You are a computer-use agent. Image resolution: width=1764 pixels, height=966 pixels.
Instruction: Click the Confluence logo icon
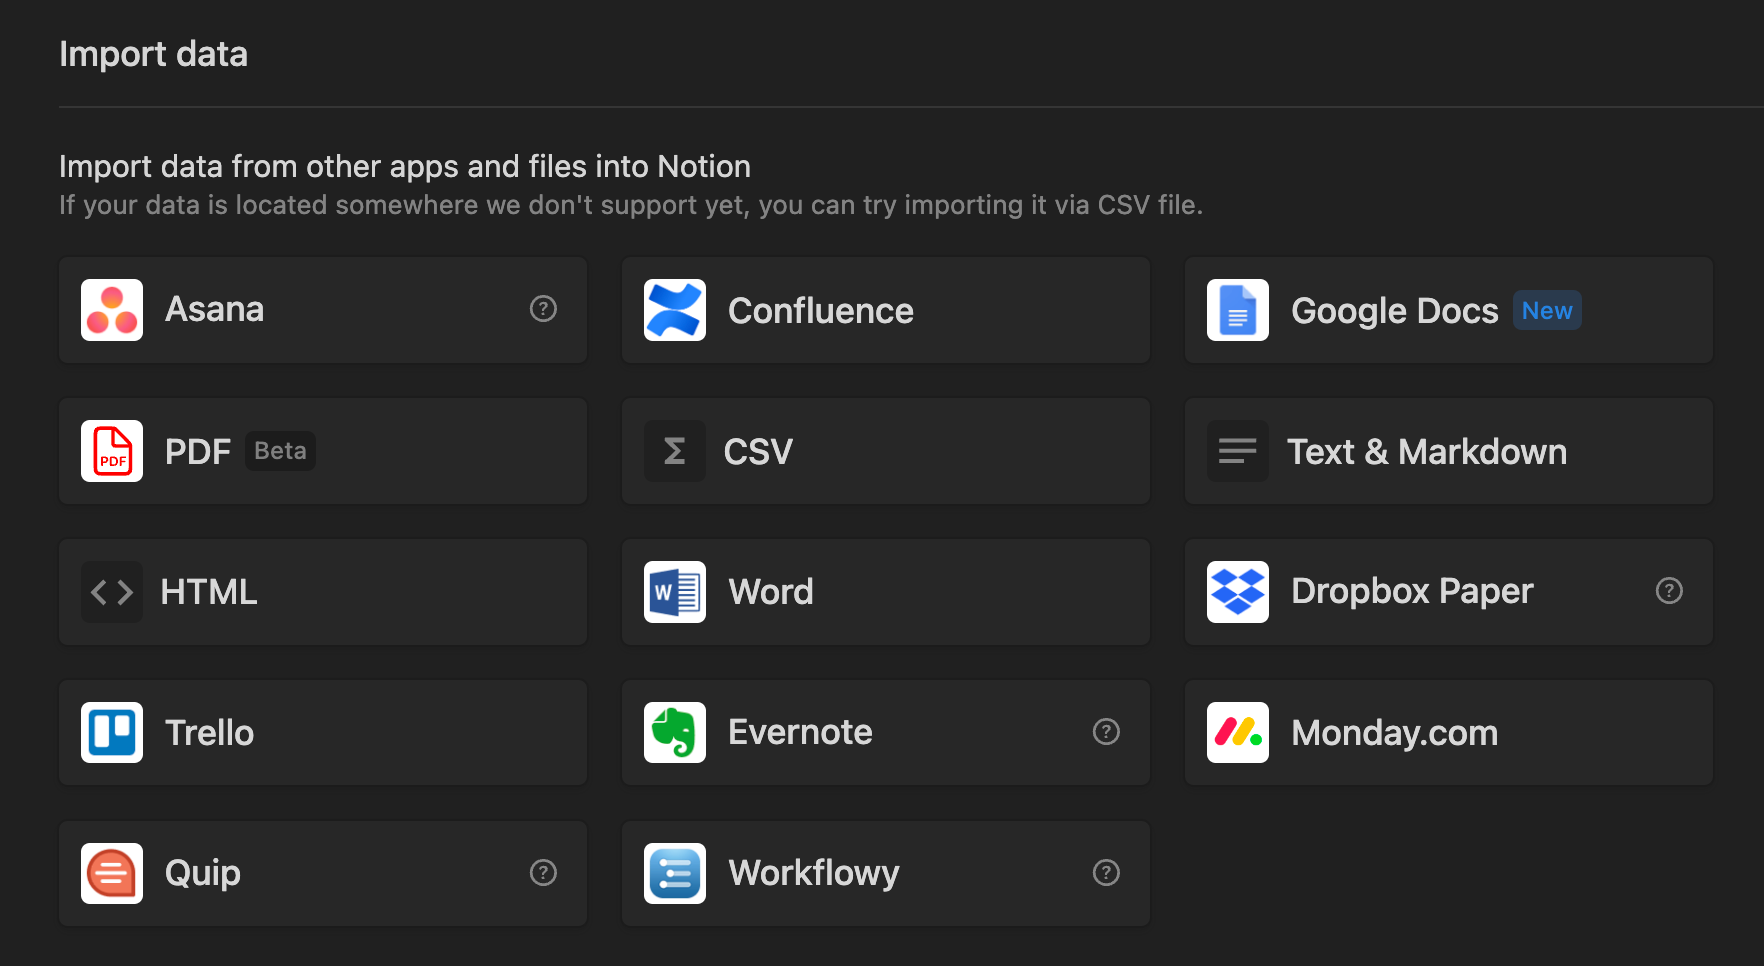click(x=675, y=310)
